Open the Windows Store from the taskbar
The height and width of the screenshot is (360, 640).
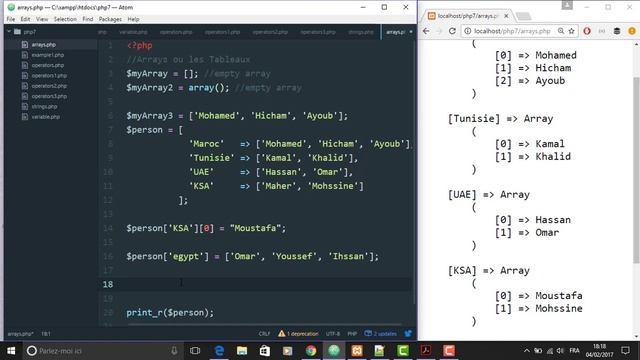(265, 351)
